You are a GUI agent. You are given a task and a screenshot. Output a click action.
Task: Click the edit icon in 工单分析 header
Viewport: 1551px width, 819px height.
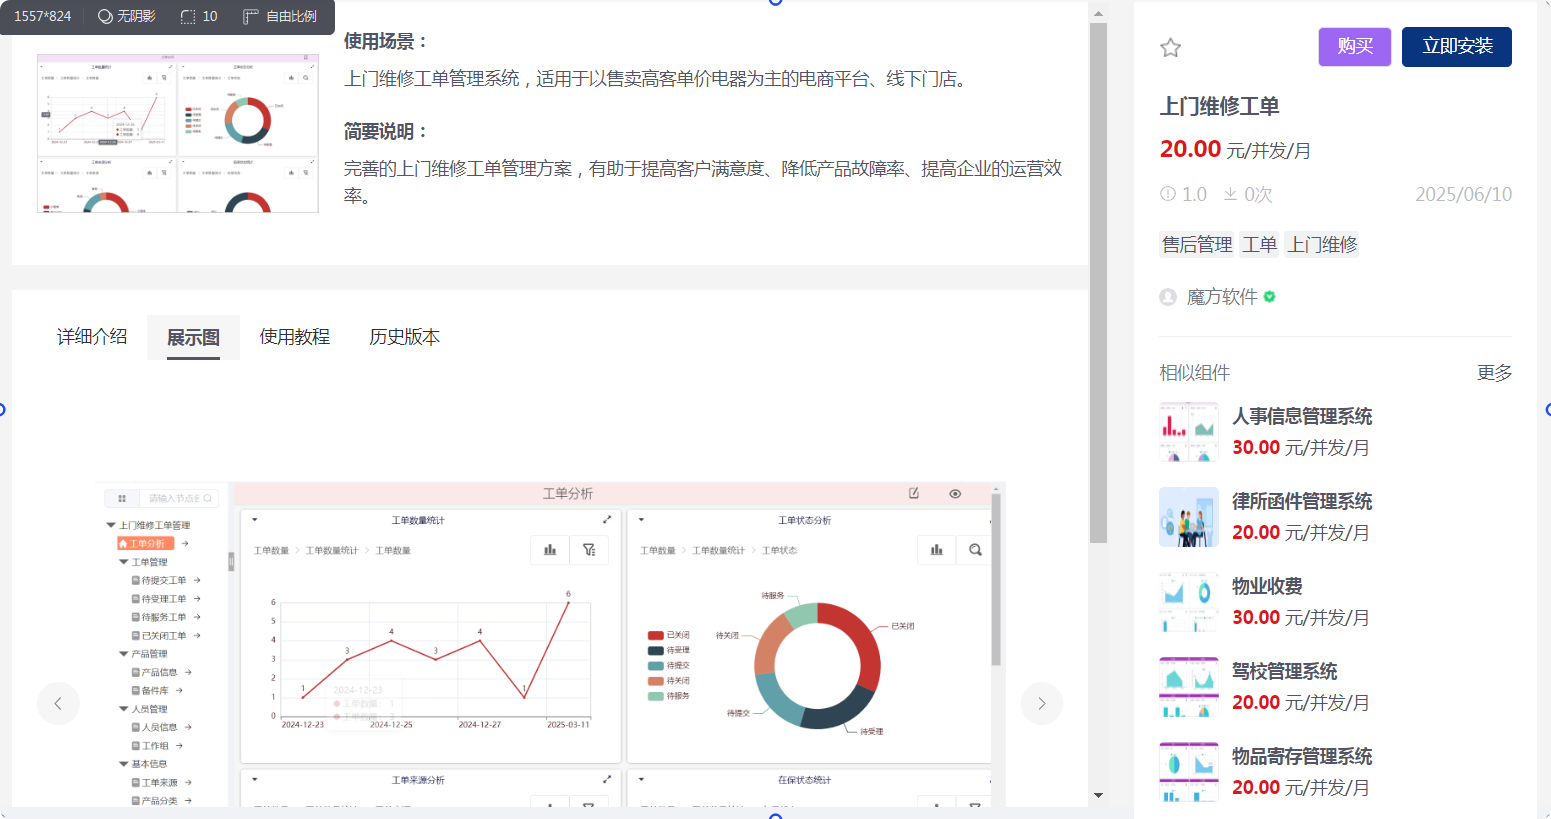[914, 493]
